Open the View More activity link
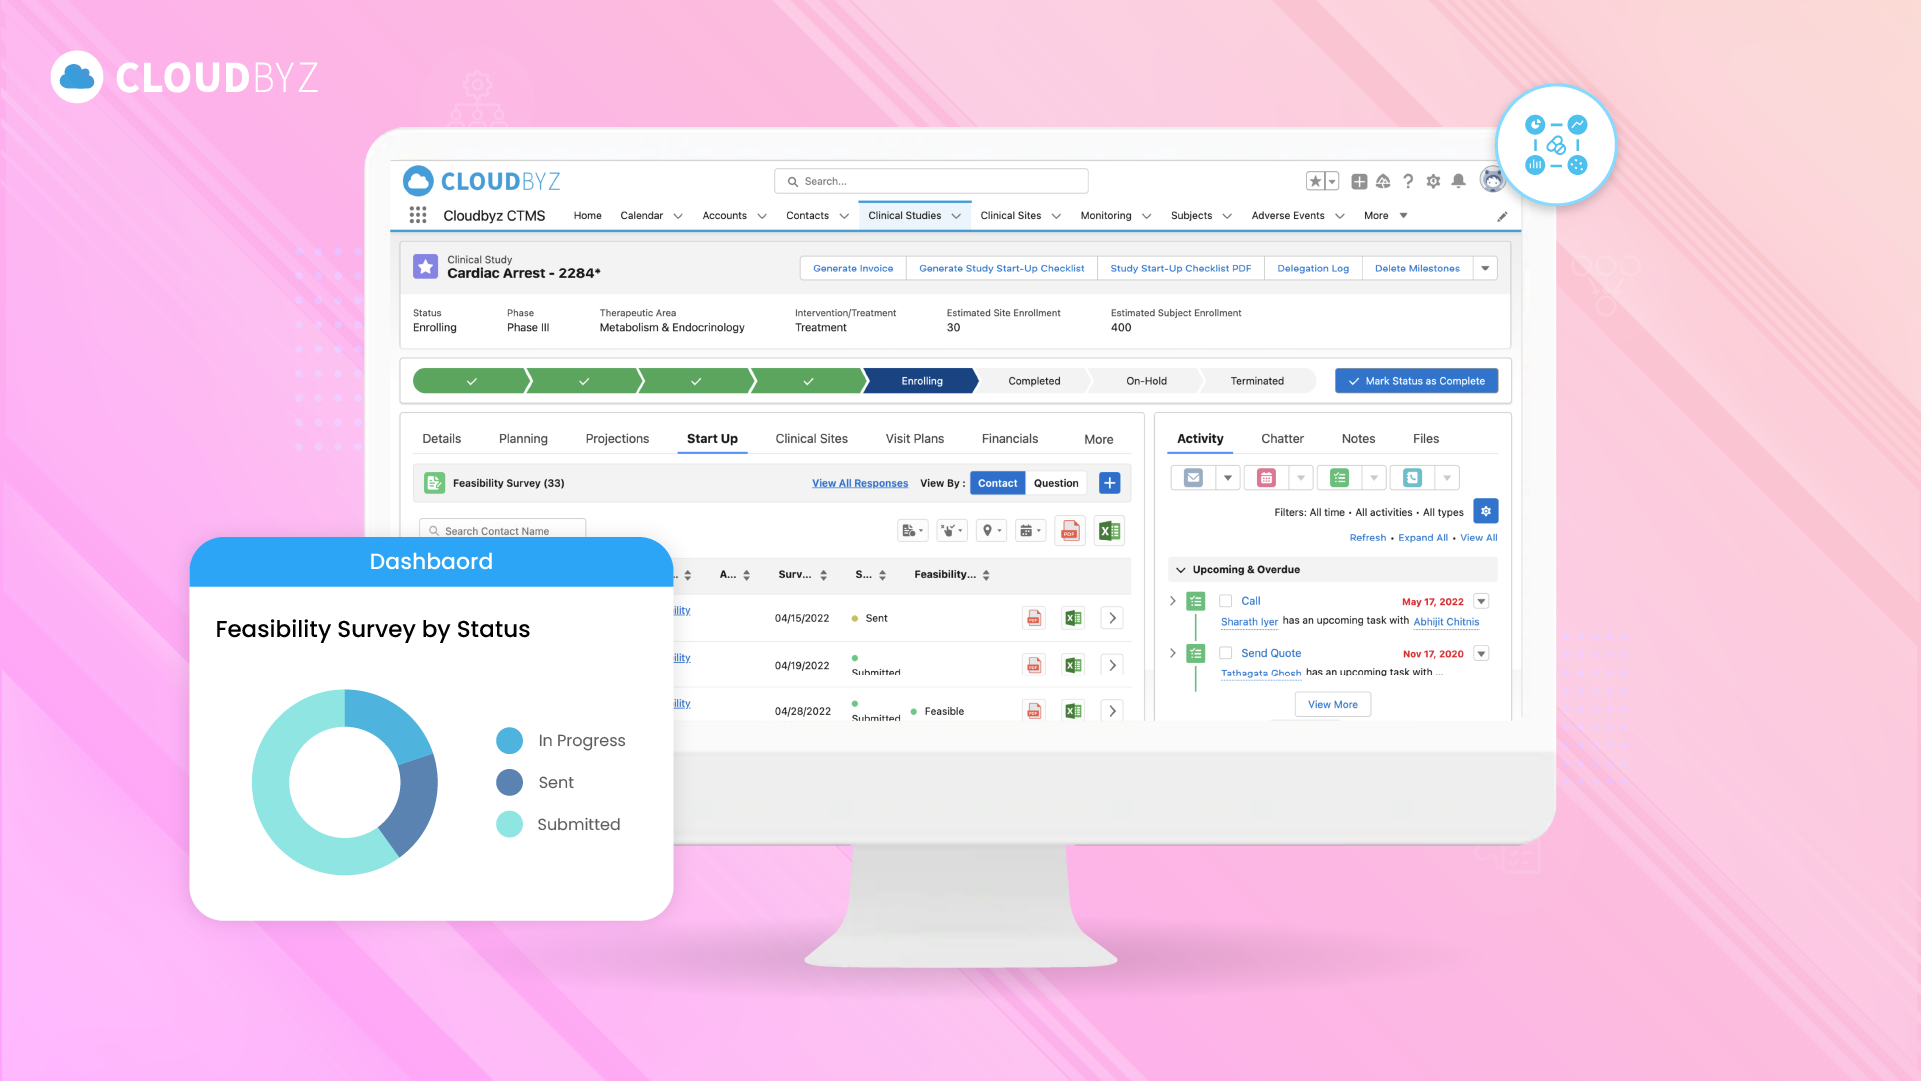 [1333, 704]
